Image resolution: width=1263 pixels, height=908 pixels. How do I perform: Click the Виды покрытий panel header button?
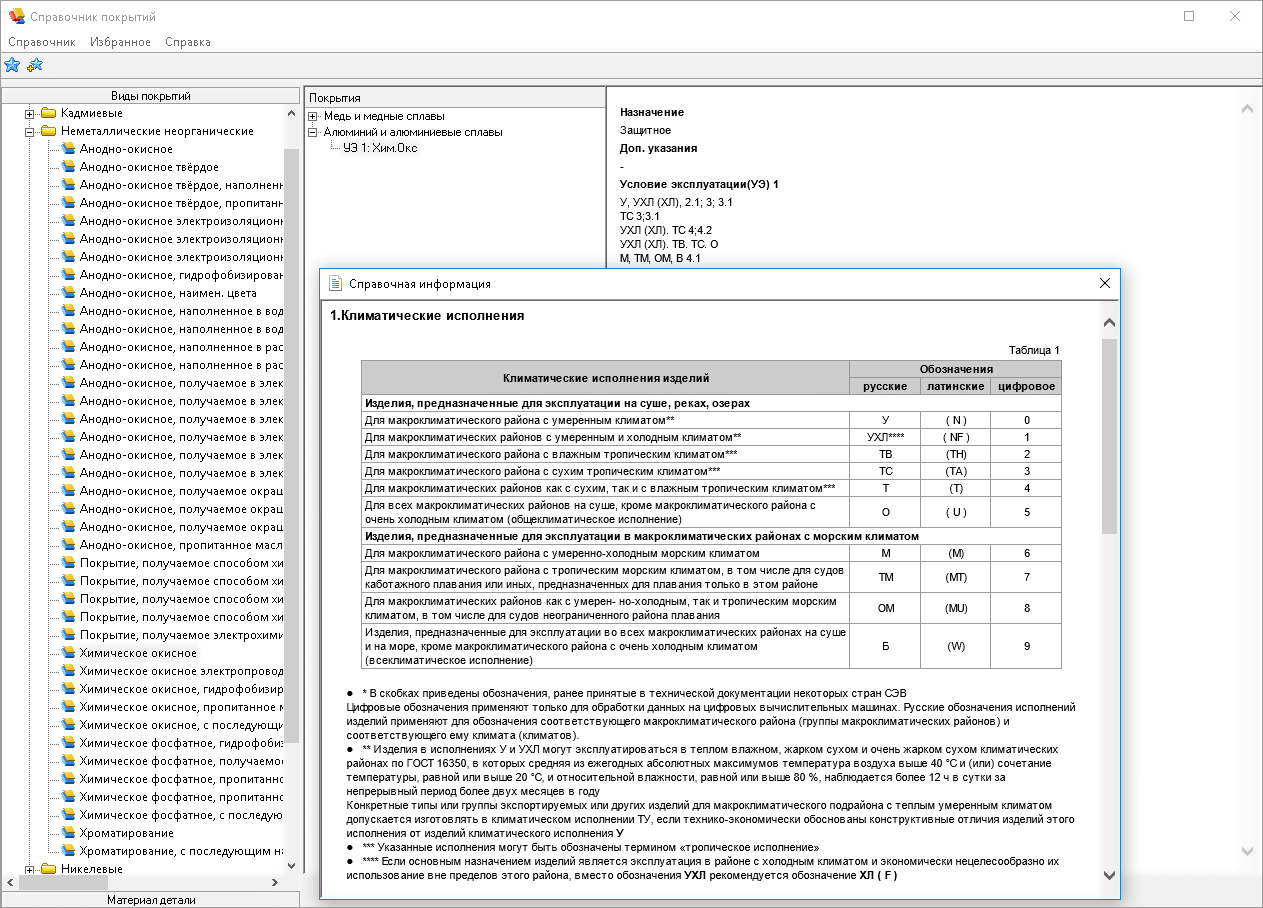tap(151, 96)
